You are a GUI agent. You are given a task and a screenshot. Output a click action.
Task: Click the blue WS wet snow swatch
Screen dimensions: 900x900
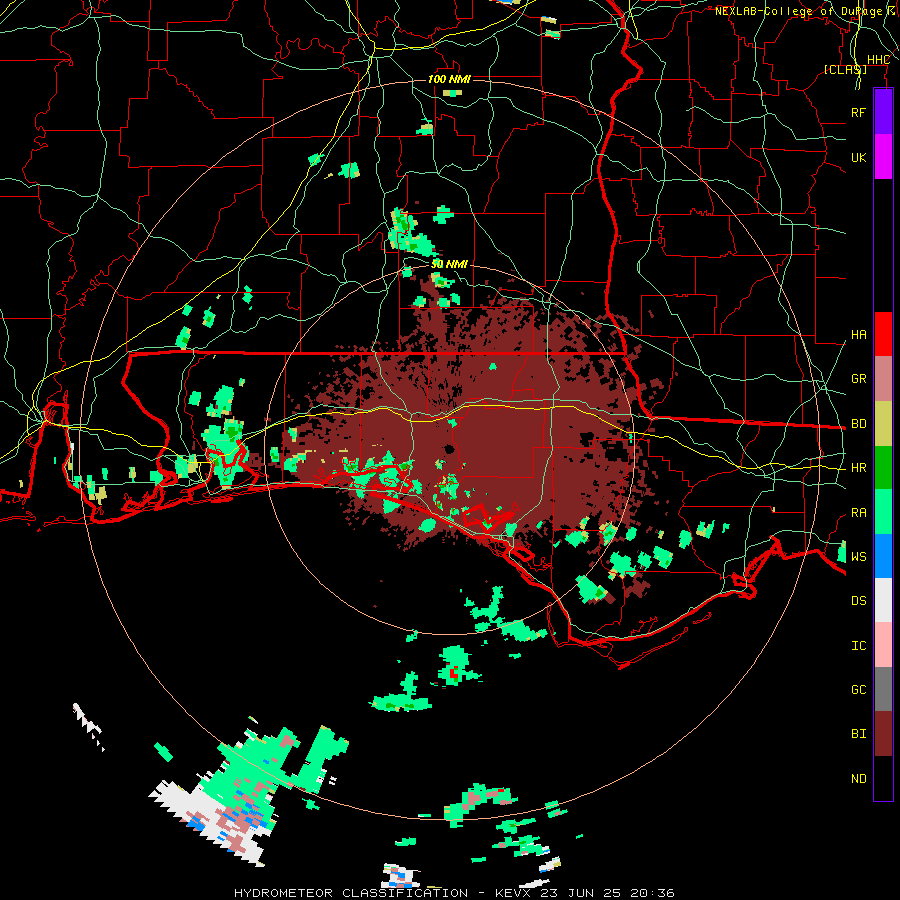coord(883,556)
